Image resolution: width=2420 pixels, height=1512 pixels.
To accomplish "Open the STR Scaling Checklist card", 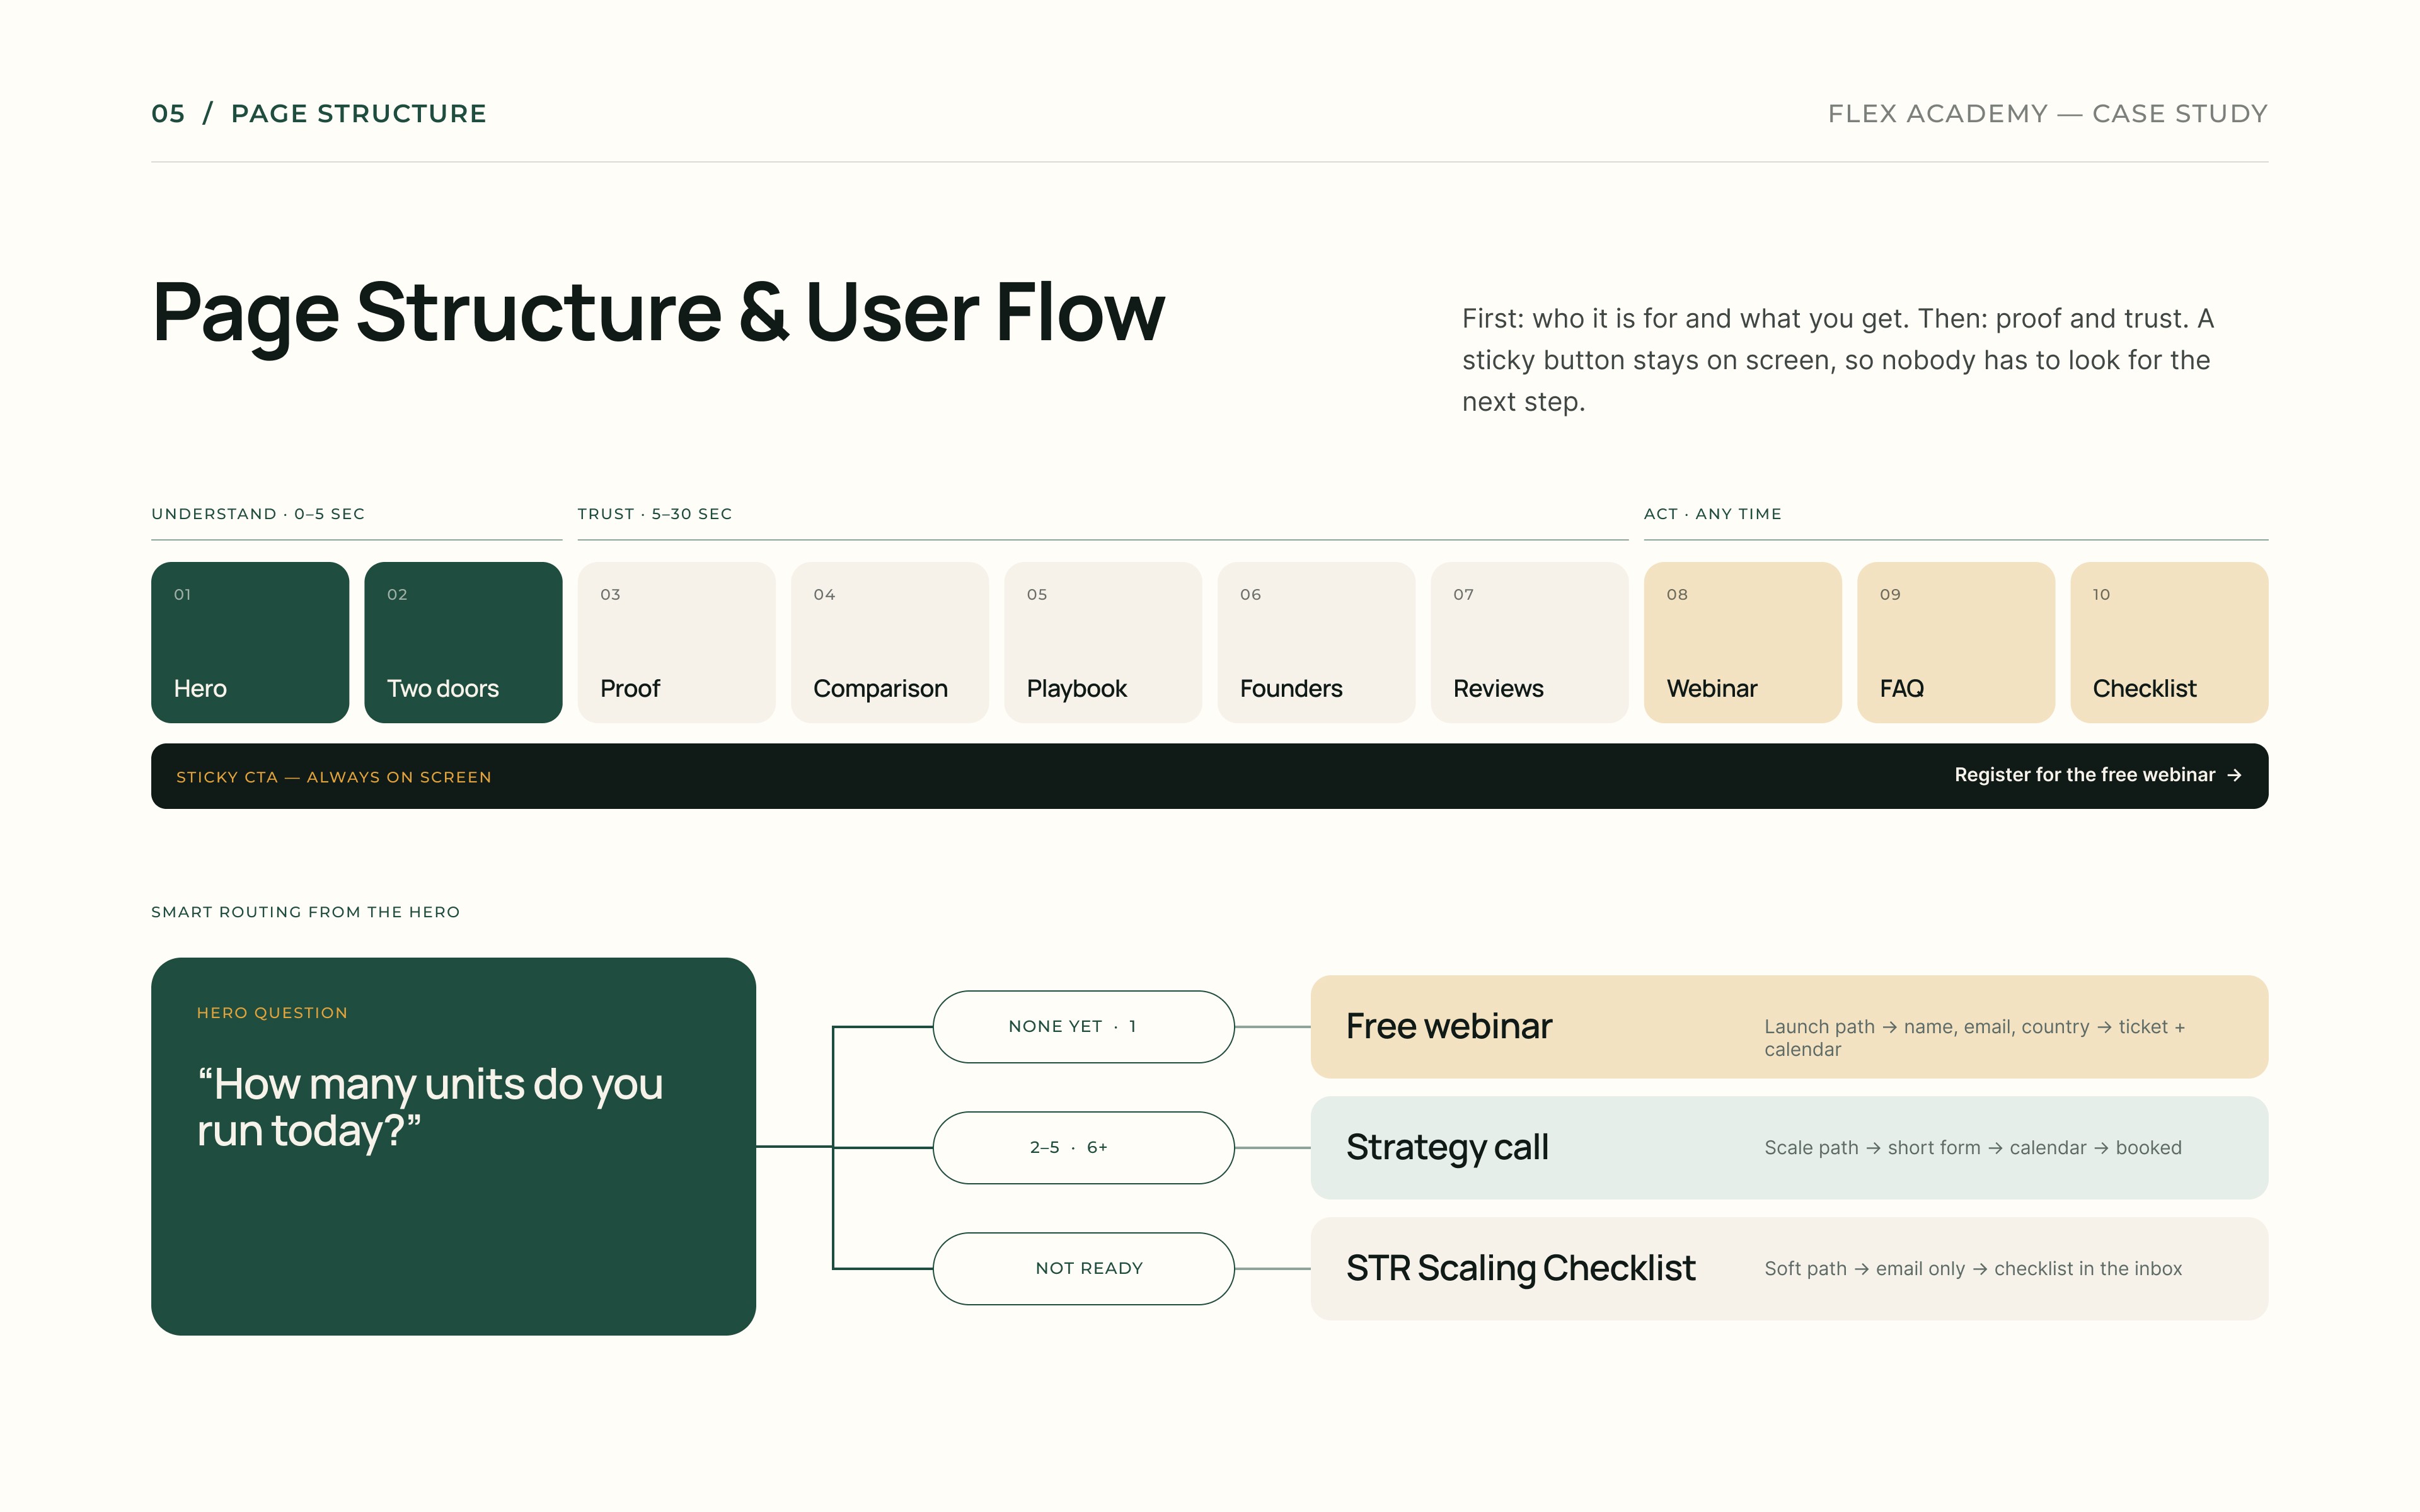I will pos(1789,1268).
